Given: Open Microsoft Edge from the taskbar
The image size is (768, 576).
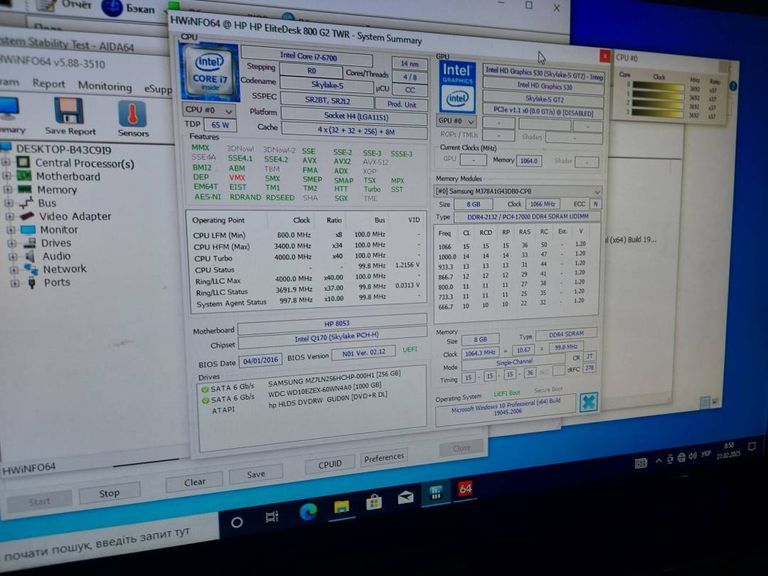Looking at the screenshot, I should point(308,512).
